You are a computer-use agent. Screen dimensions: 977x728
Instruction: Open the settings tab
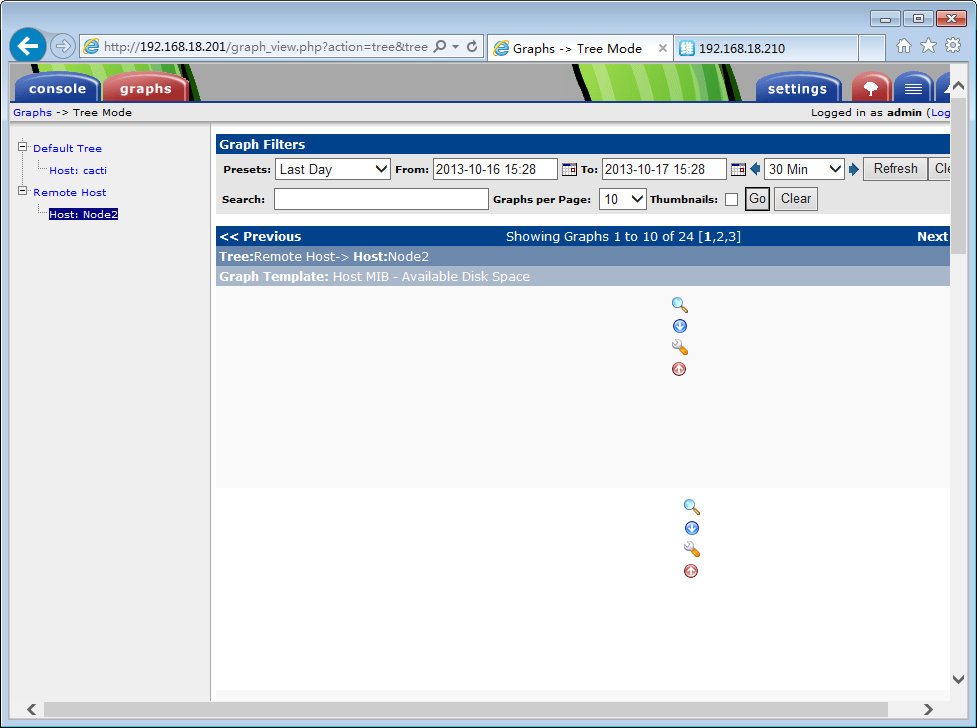(797, 89)
